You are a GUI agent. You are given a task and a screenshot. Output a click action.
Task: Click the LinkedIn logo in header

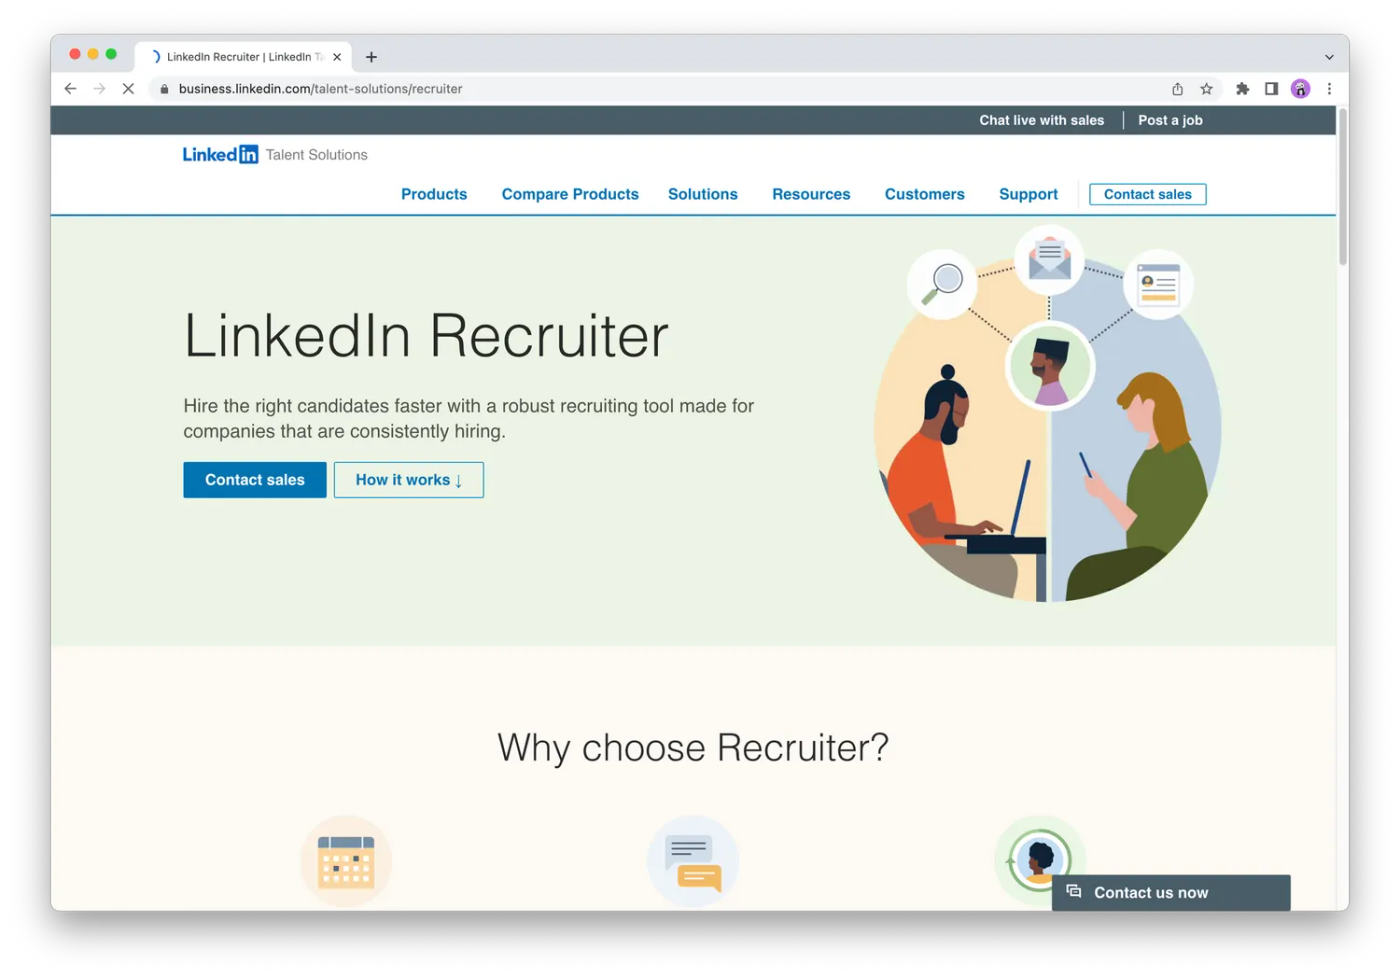pos(220,154)
